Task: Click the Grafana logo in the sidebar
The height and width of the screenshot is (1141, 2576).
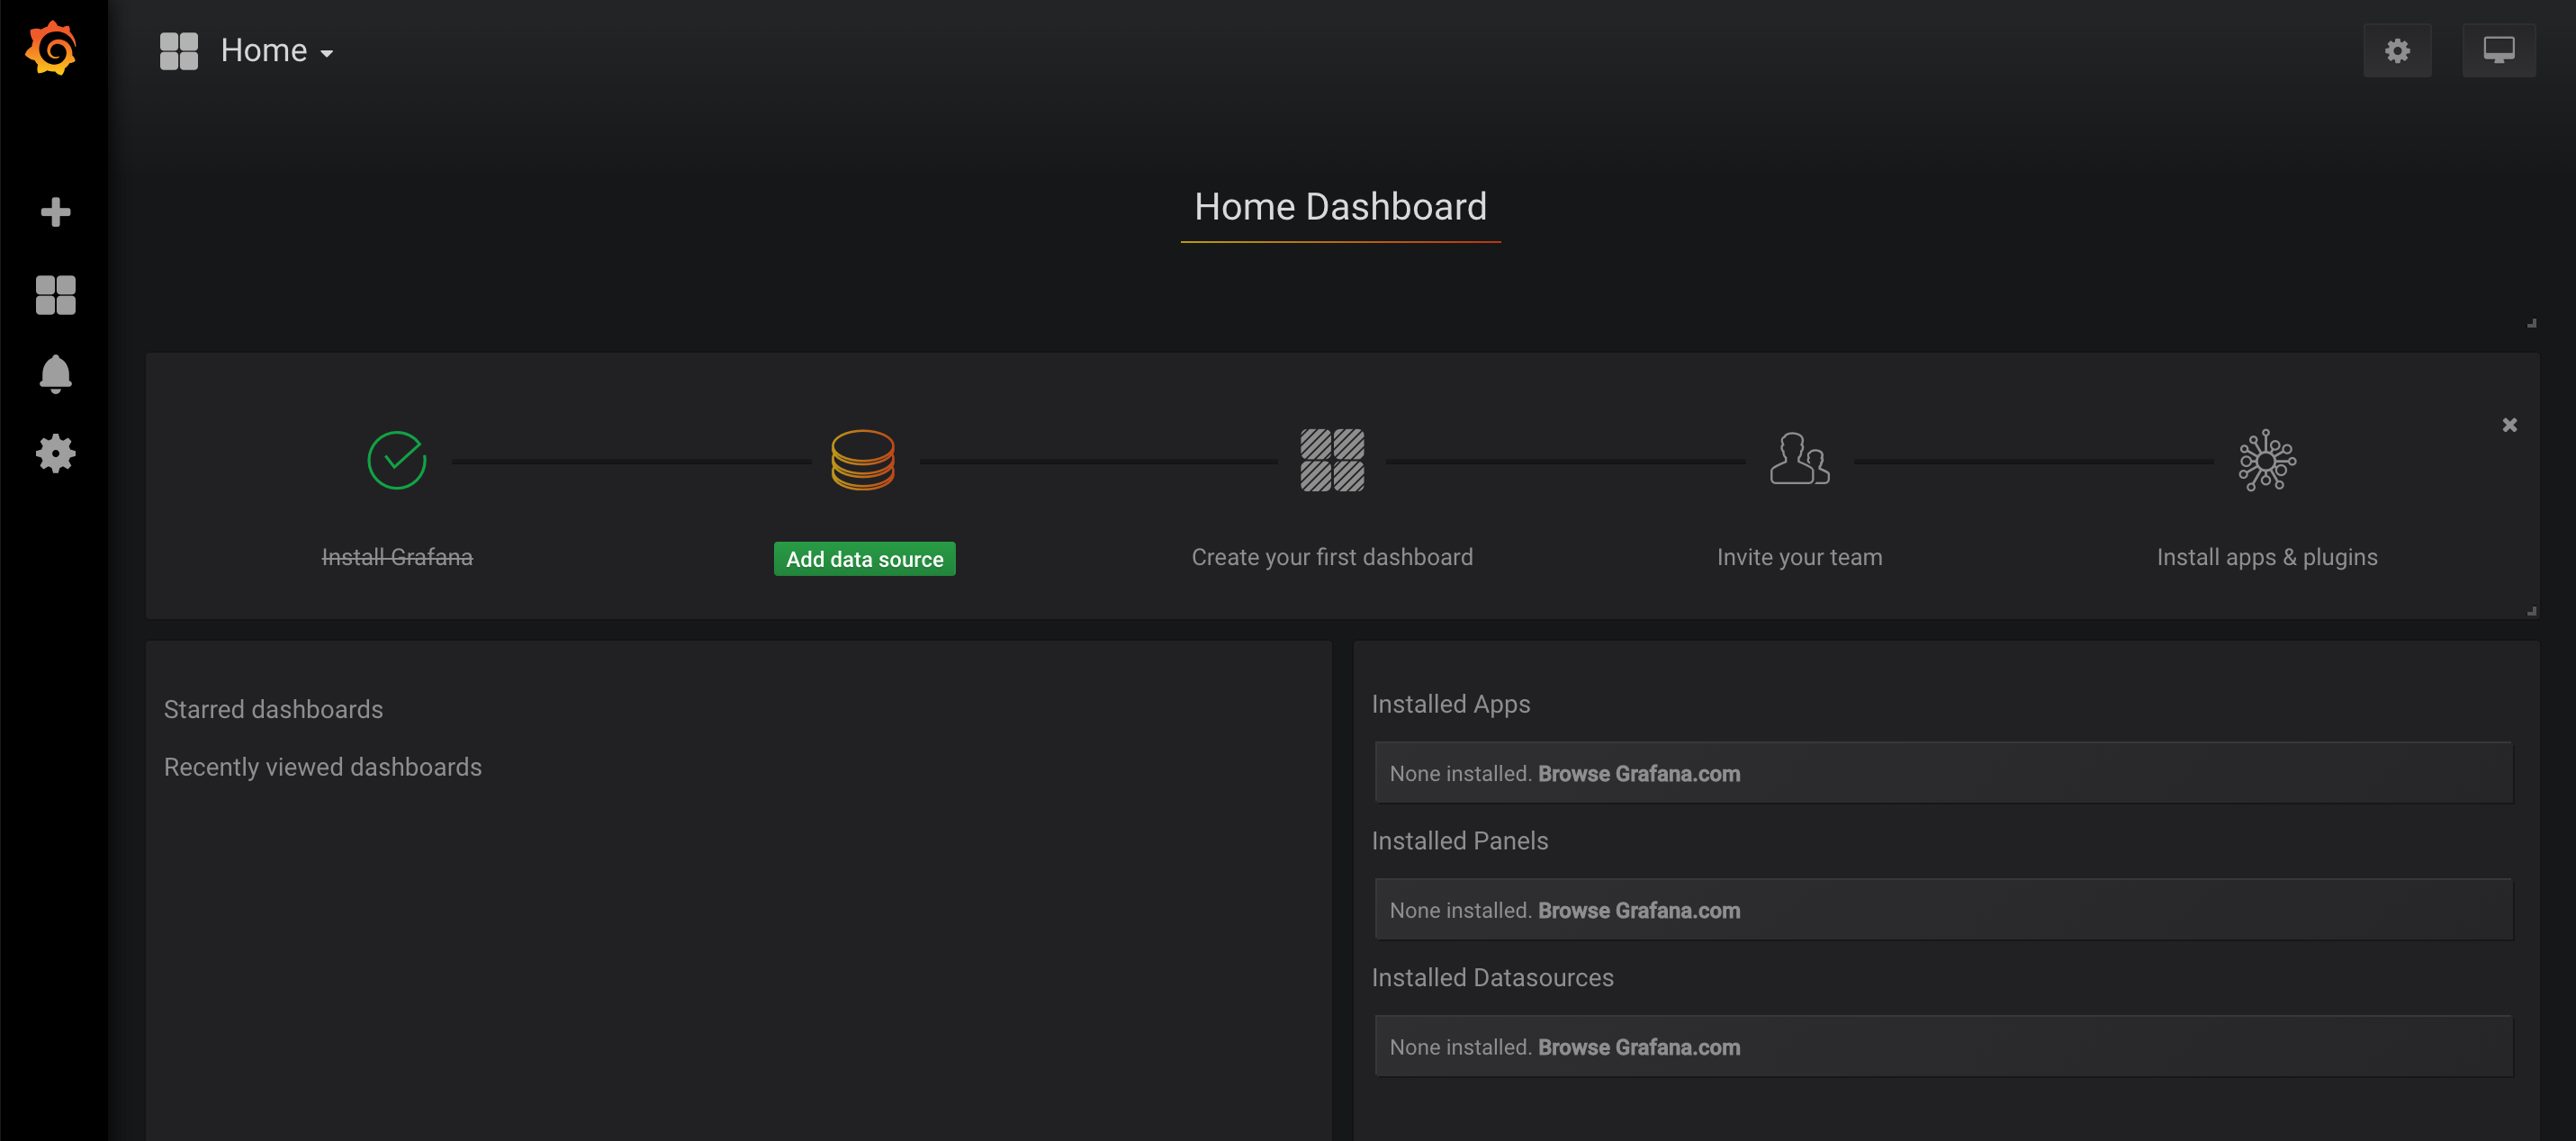Action: tap(52, 48)
